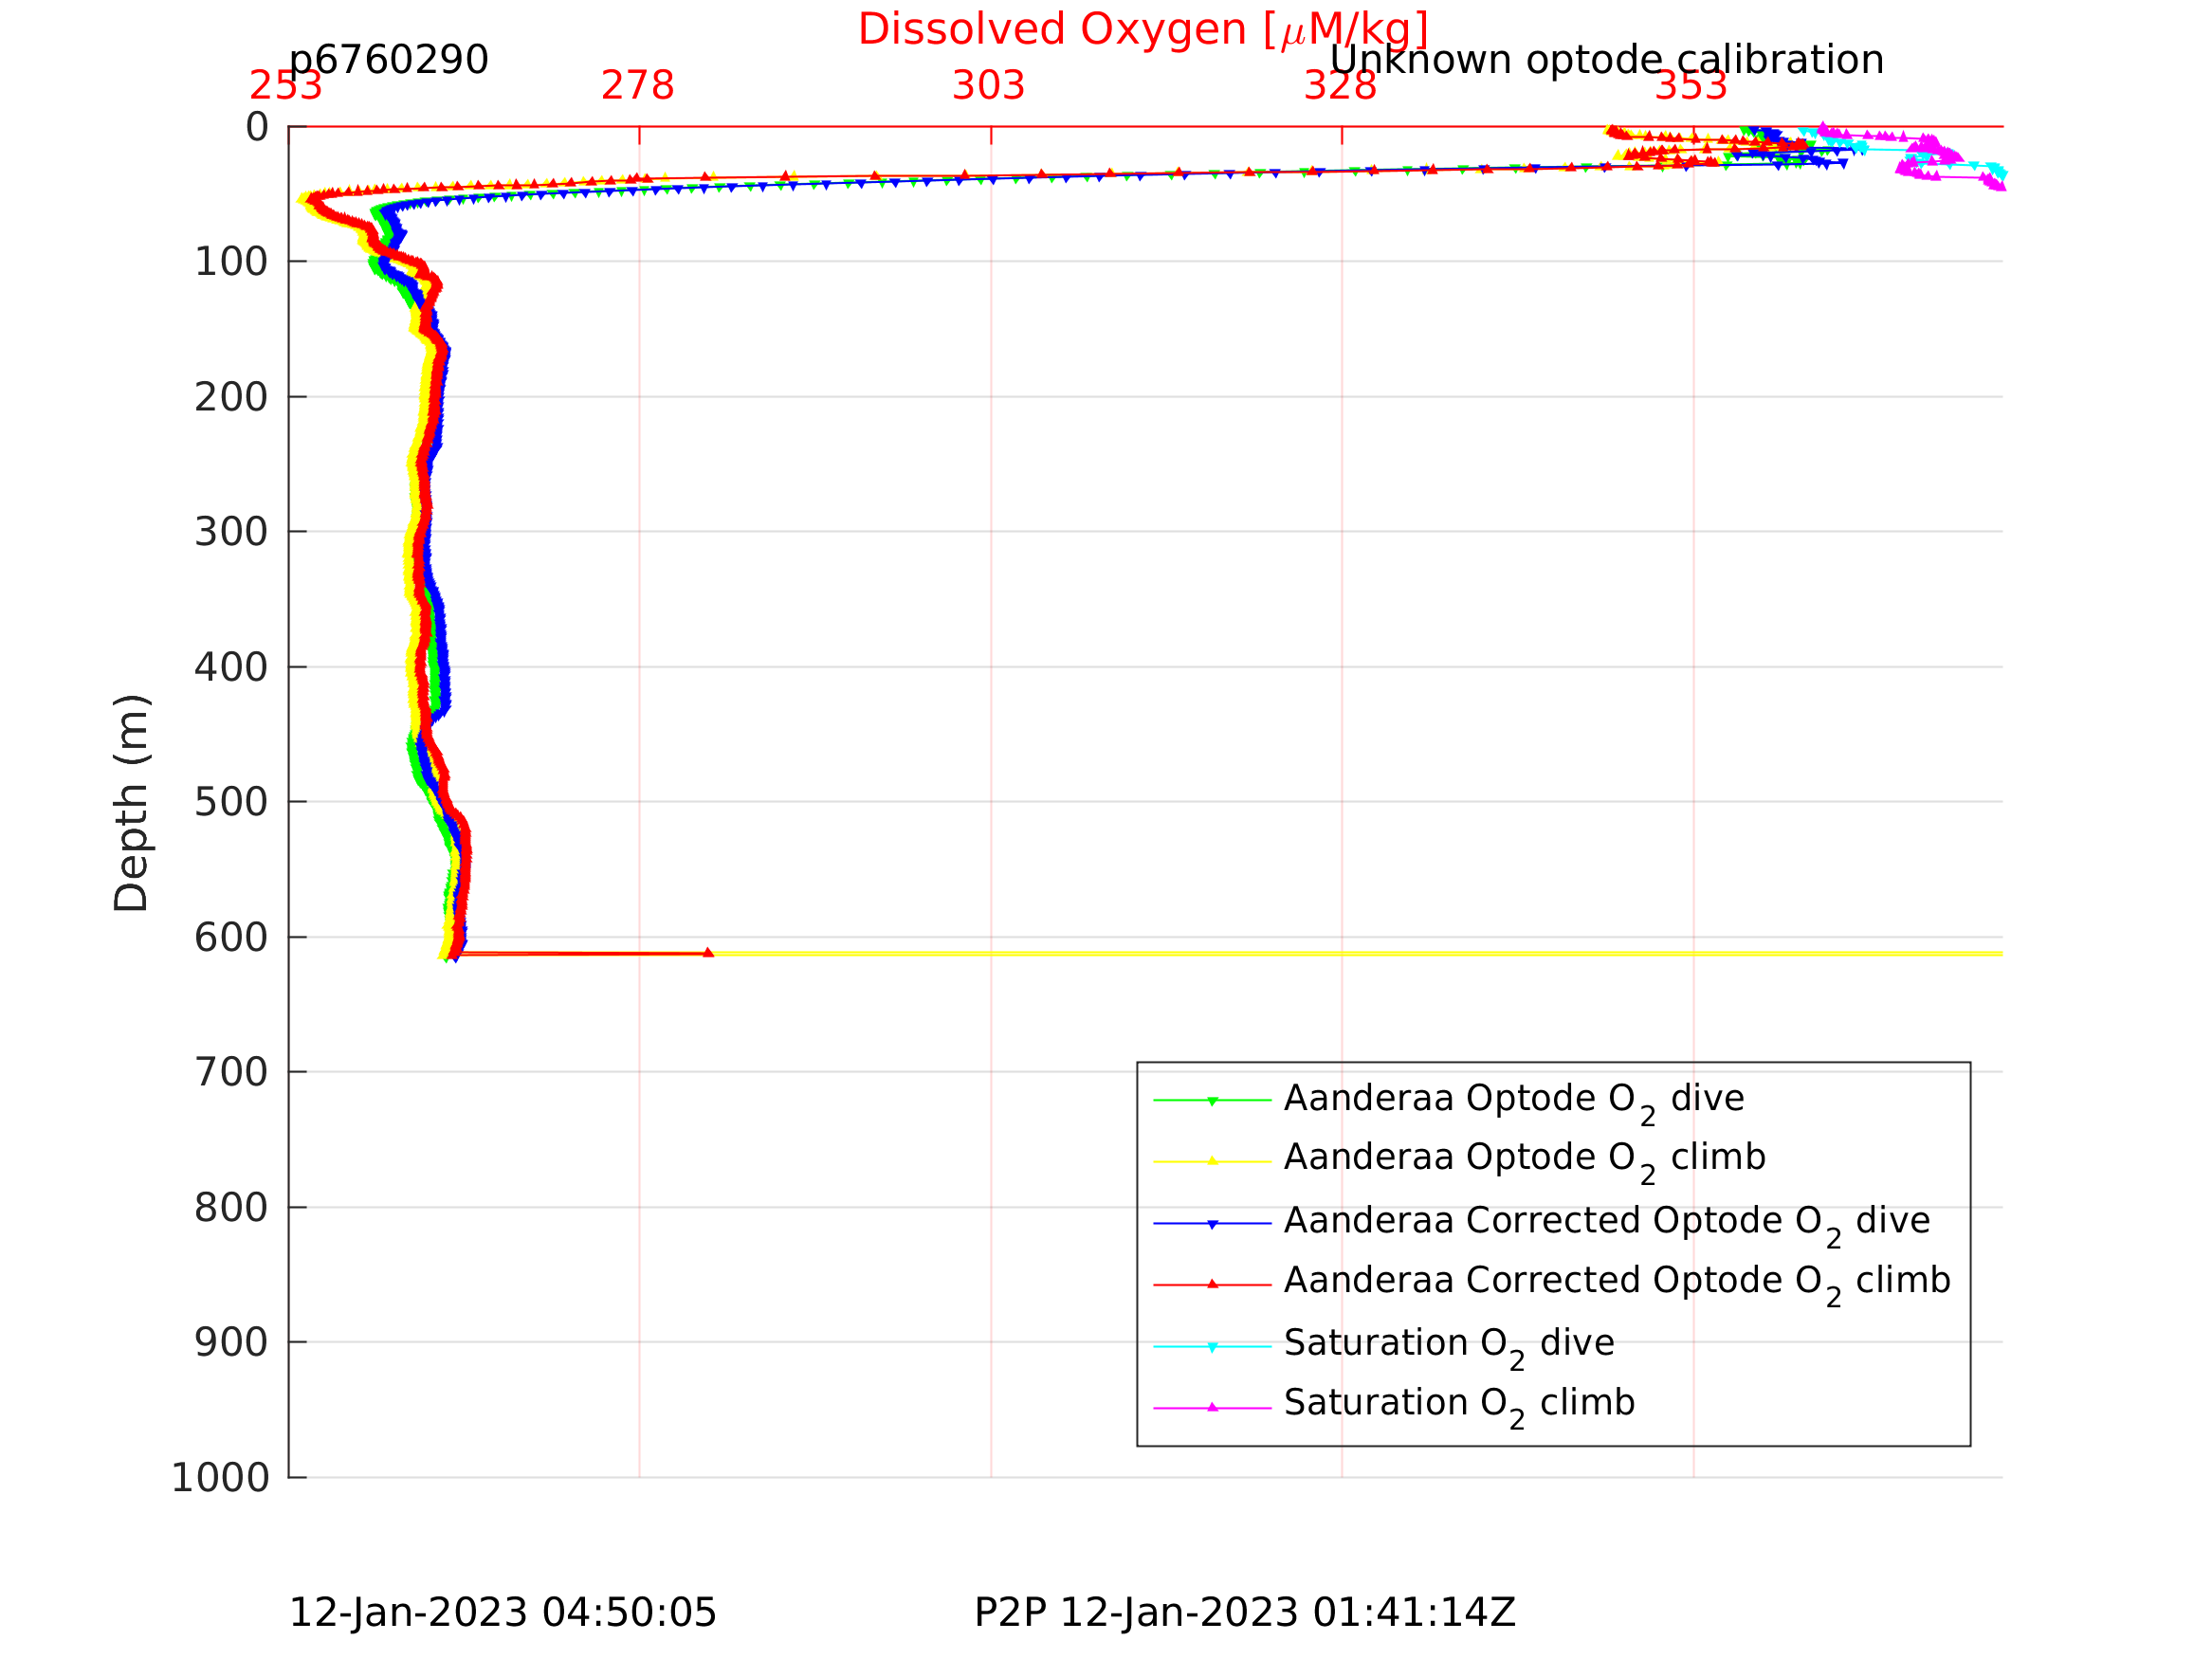Click the red x-axis tick label 328
Viewport: 2212px width, 1659px height.
1340,86
